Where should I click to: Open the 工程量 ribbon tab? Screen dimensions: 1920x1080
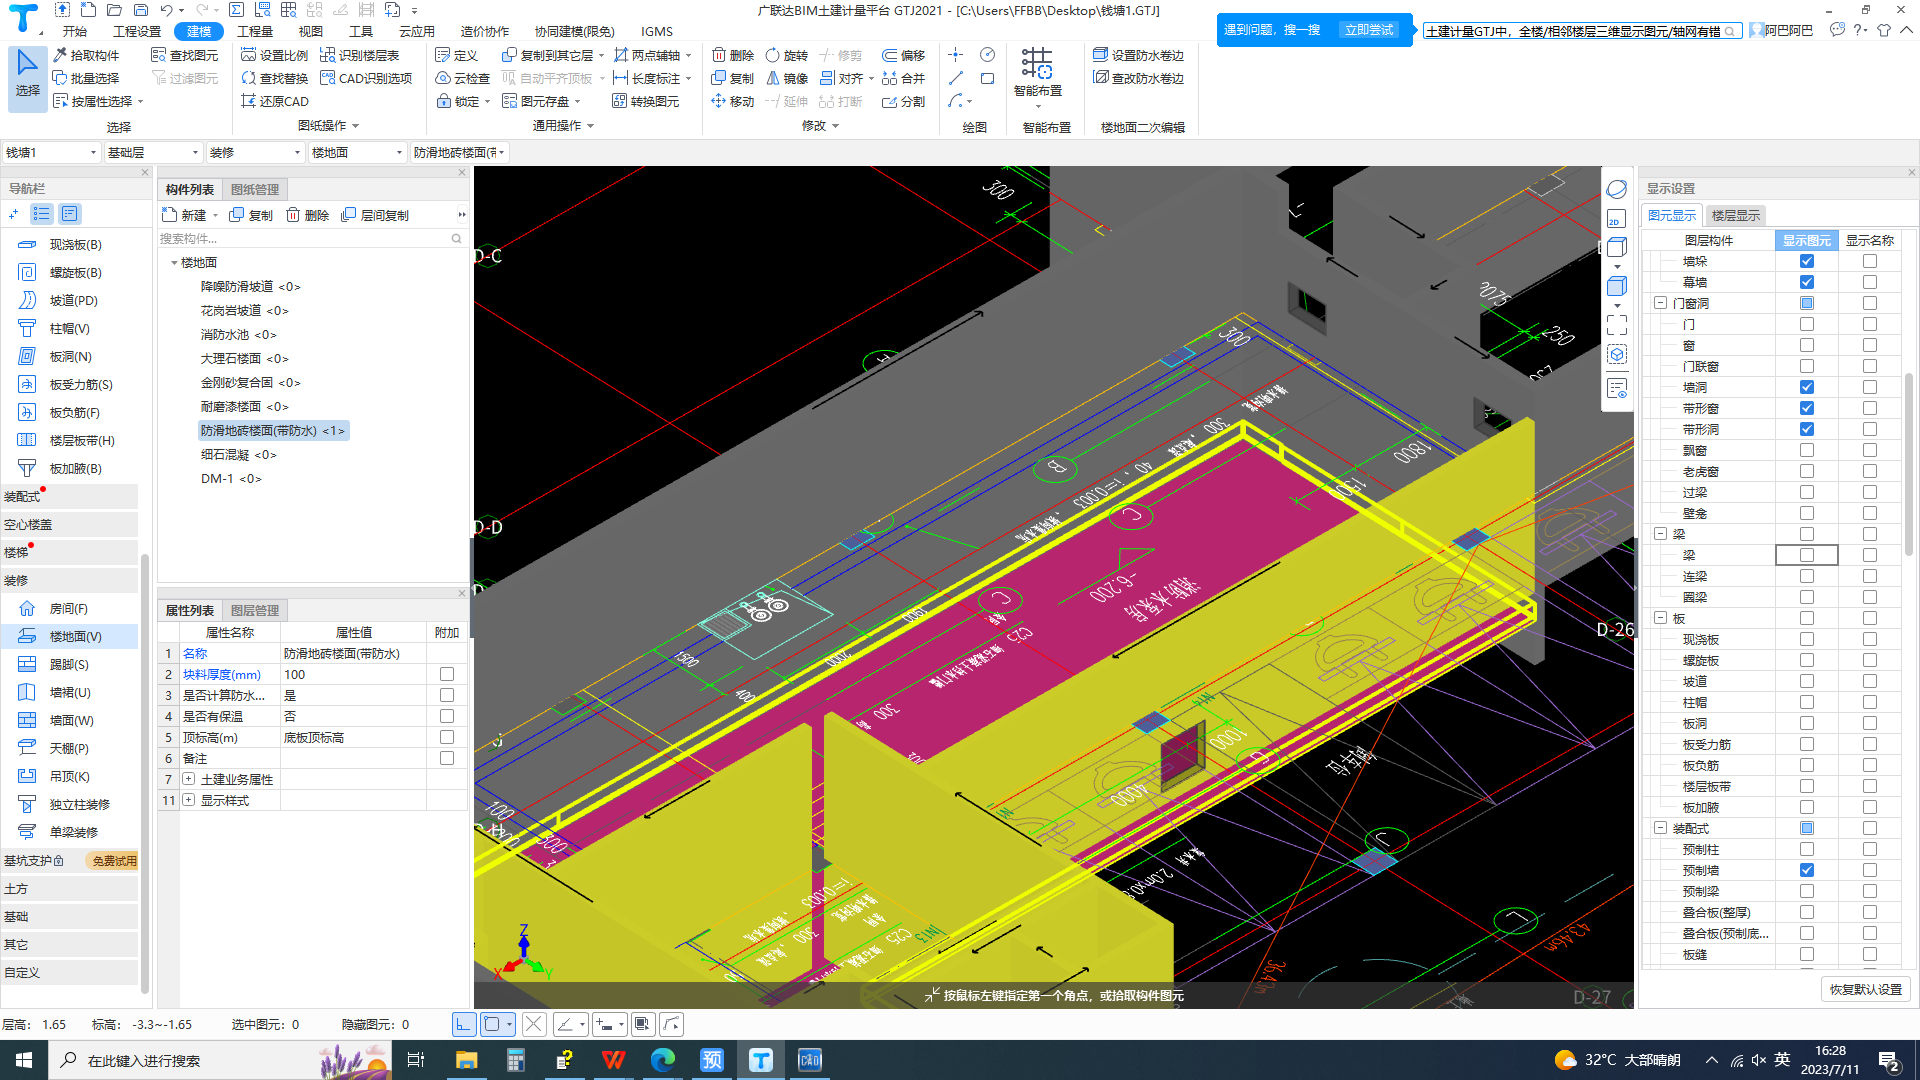coord(255,31)
